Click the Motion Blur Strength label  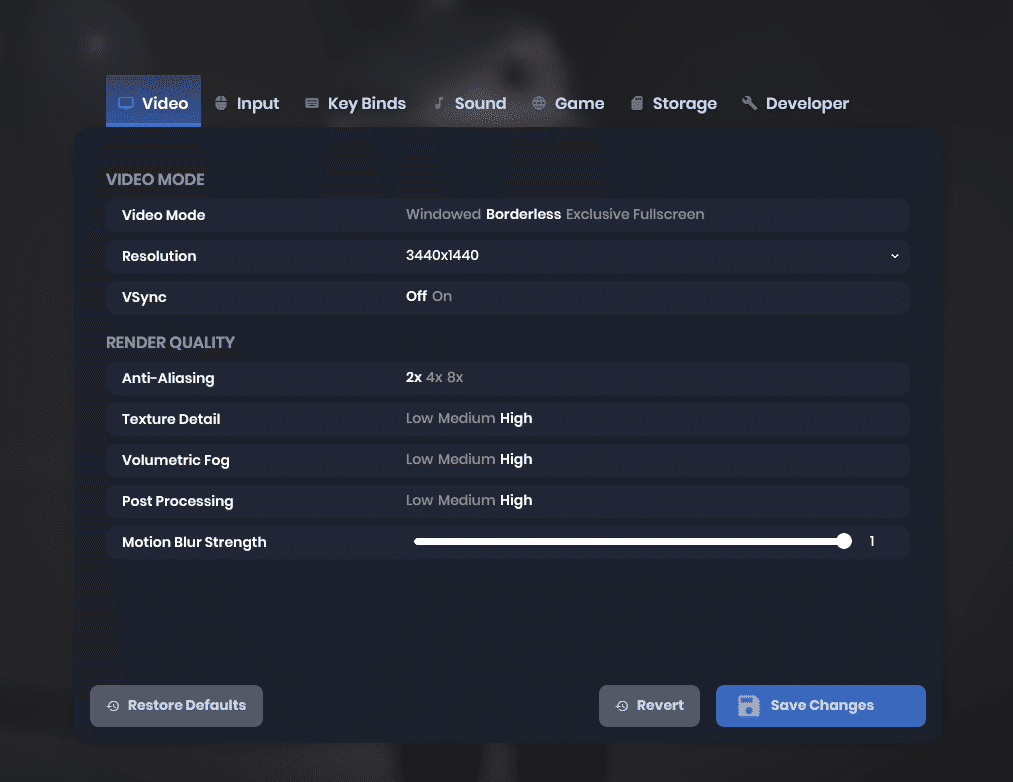tap(194, 542)
